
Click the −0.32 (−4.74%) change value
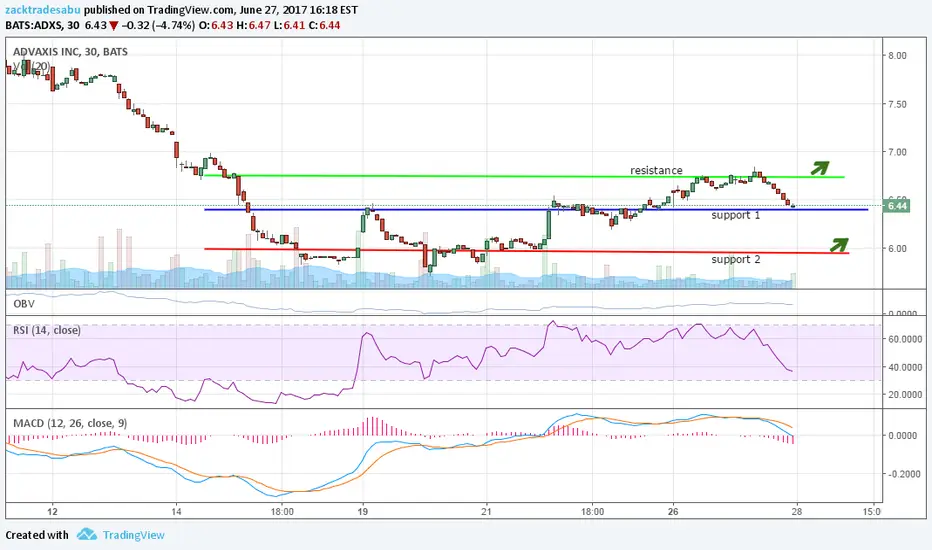(x=158, y=26)
